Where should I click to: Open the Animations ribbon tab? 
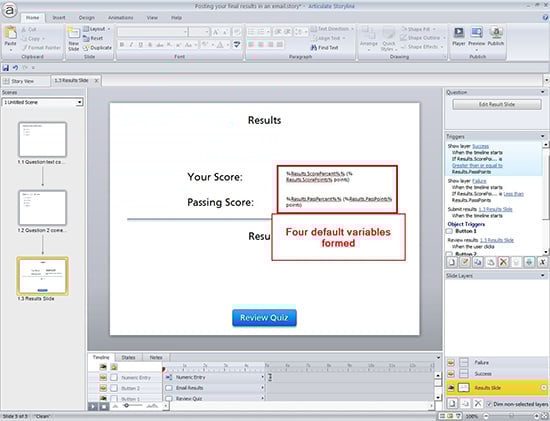coord(120,18)
